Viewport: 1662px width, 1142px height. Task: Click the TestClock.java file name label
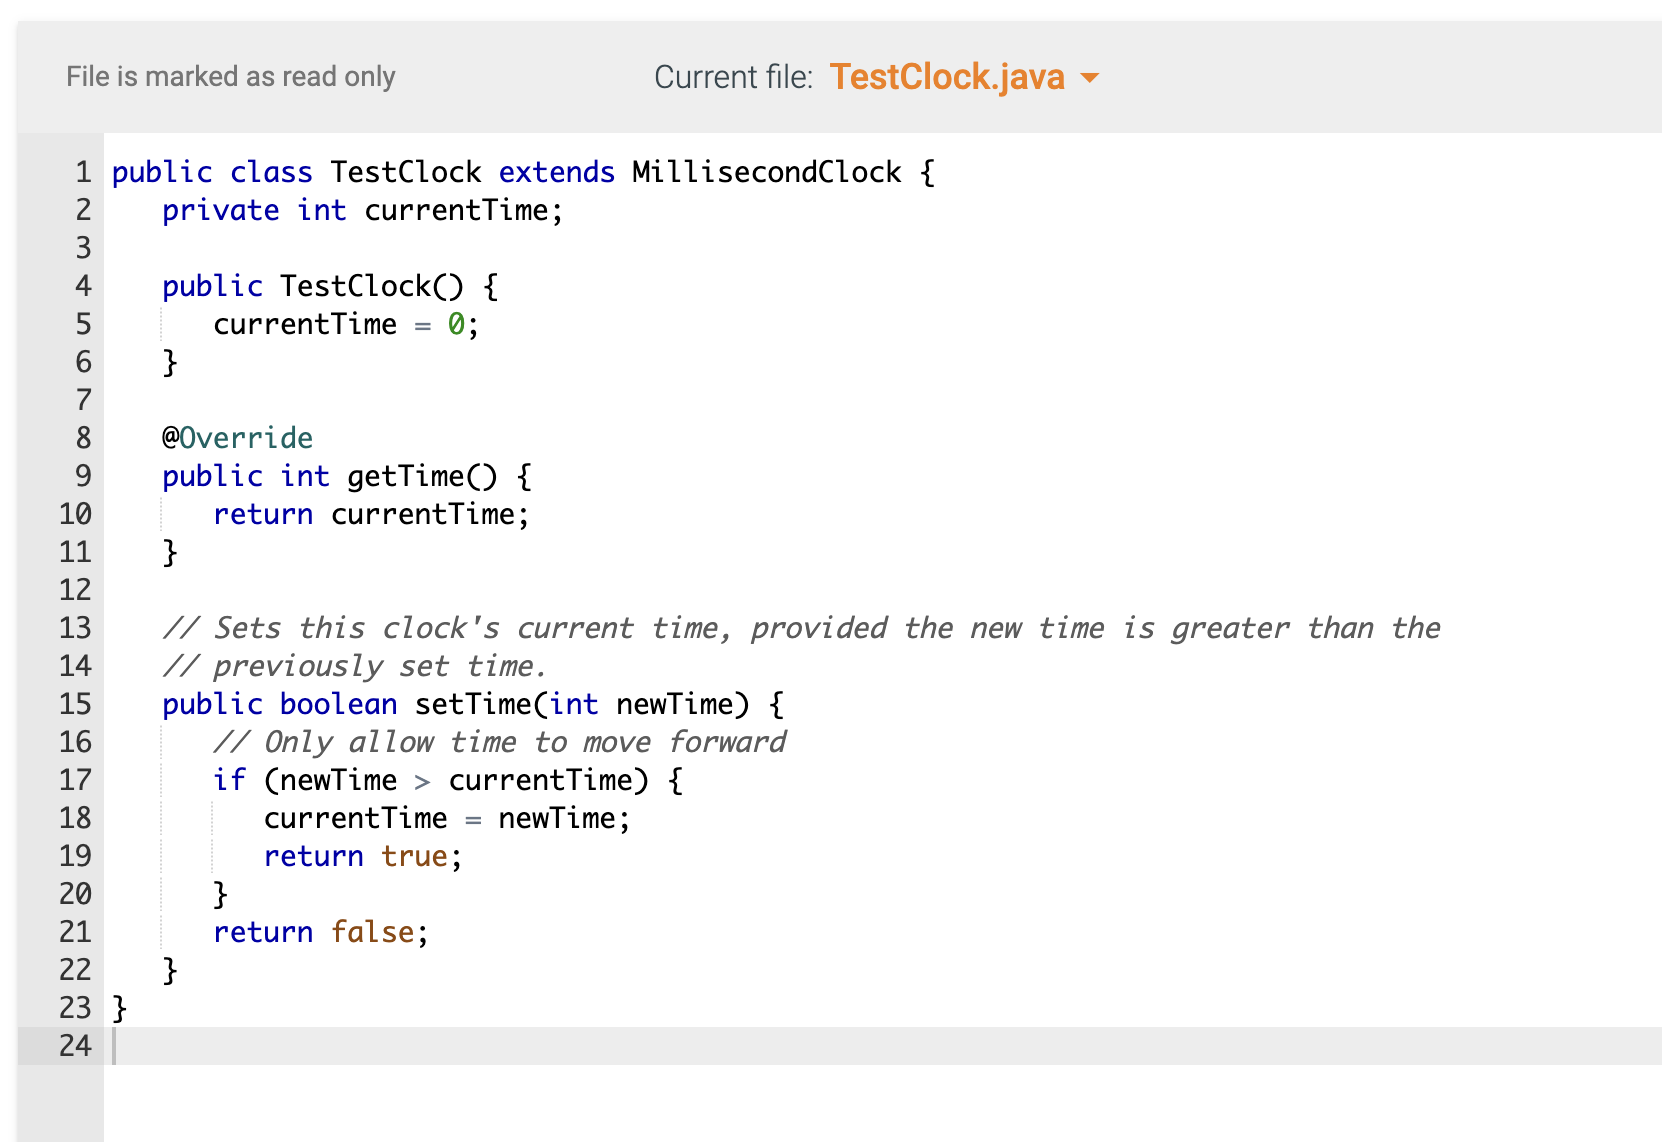946,77
